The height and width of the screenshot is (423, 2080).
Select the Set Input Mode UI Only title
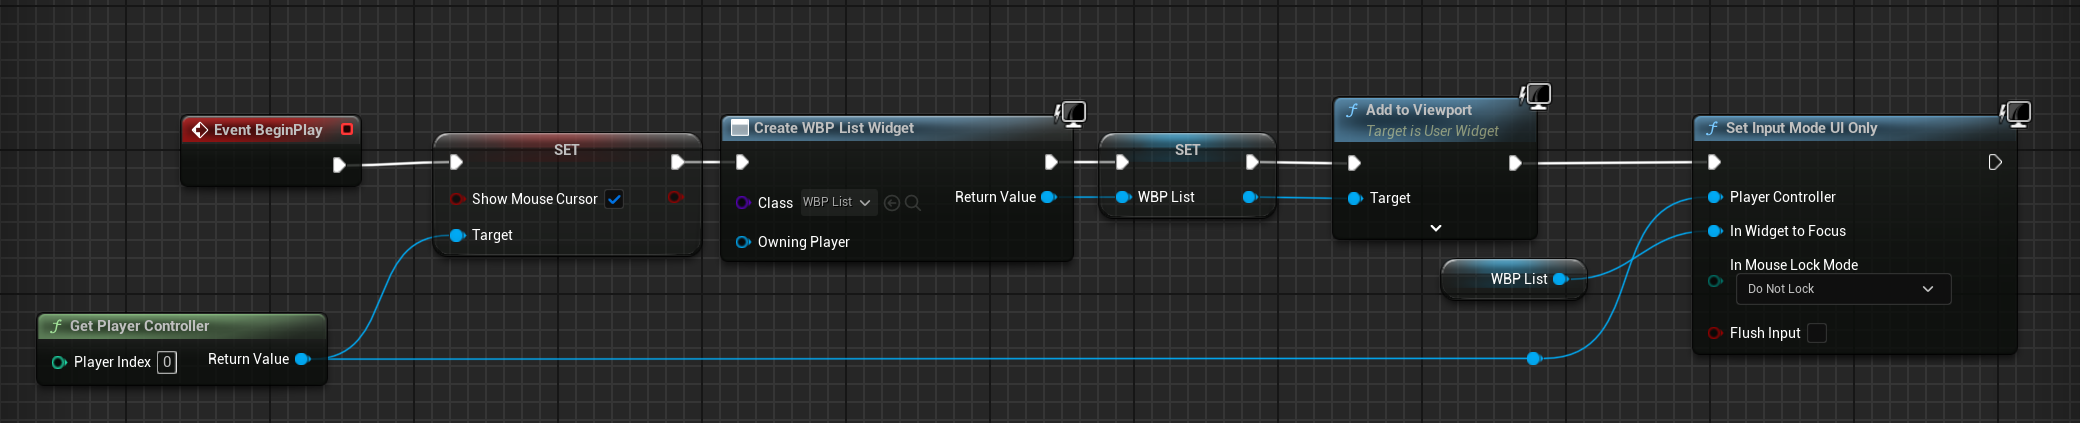tap(1801, 128)
